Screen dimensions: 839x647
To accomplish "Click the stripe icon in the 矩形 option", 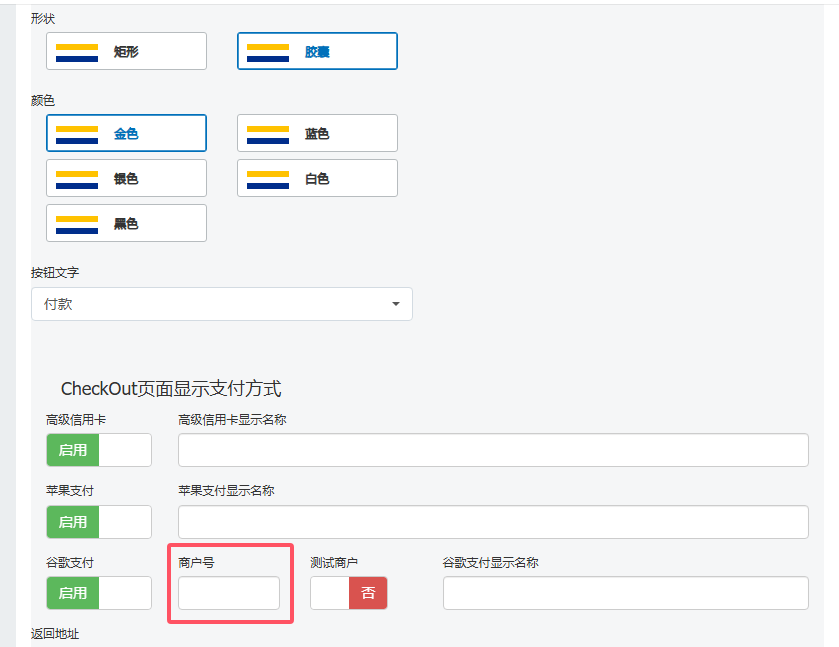I will pyautogui.click(x=77, y=52).
